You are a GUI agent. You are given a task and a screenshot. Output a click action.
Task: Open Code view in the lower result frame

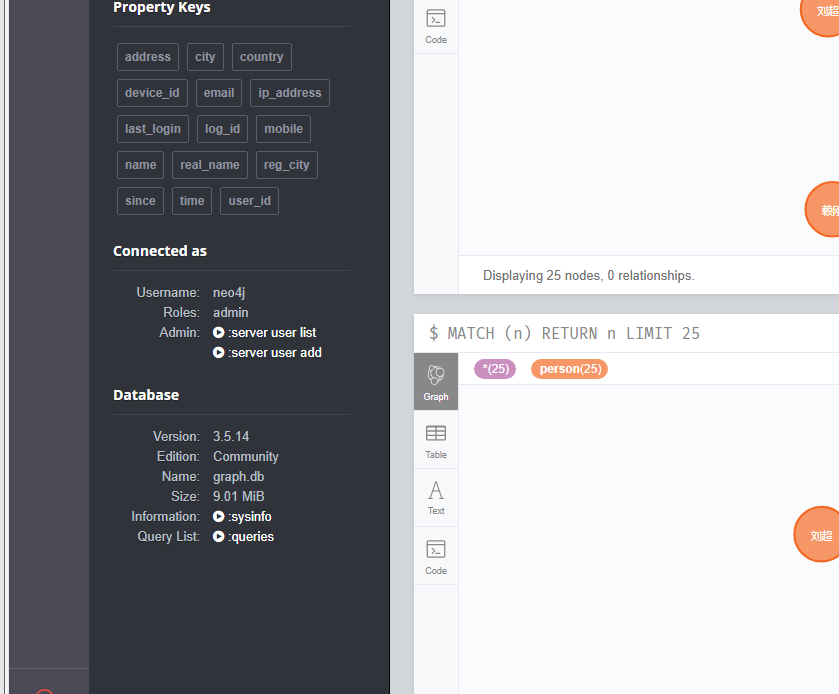tap(436, 556)
